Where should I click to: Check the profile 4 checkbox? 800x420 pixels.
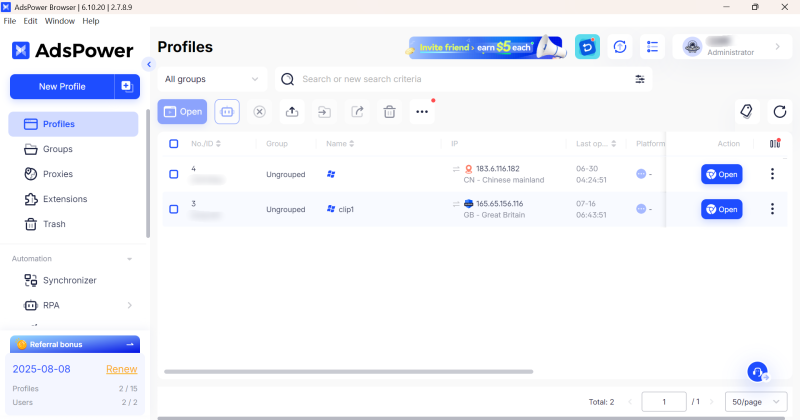tap(173, 174)
